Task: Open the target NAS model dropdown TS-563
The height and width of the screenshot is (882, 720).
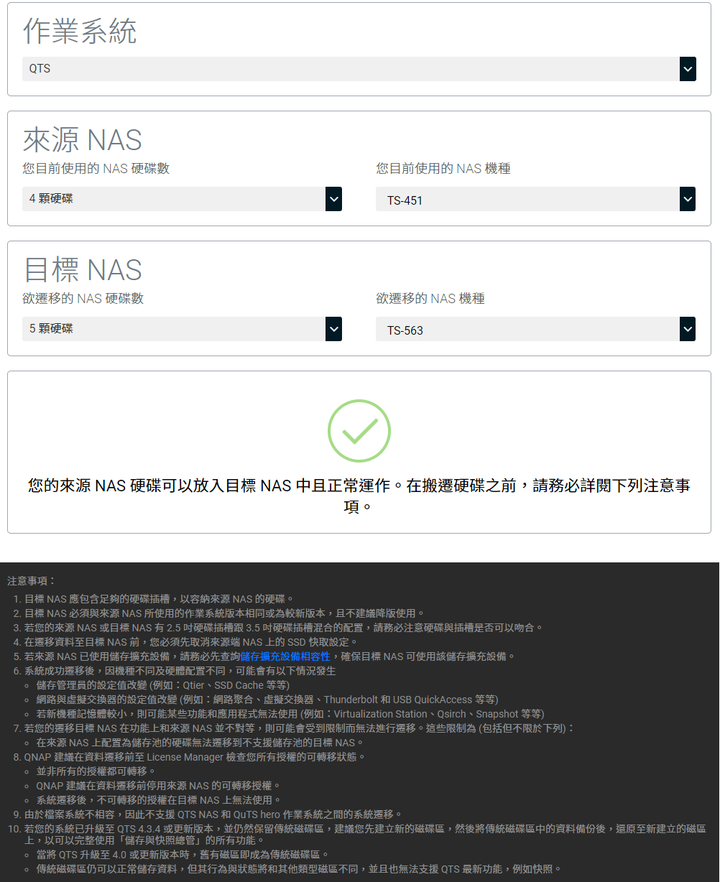Action: (536, 329)
